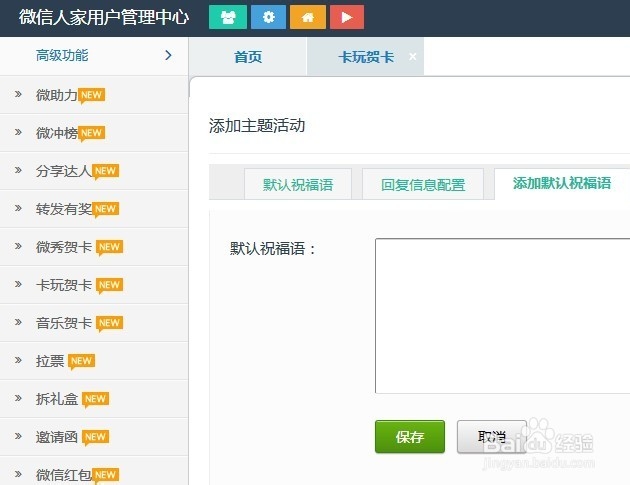Expand arrow beside 邀请函

coord(18,436)
